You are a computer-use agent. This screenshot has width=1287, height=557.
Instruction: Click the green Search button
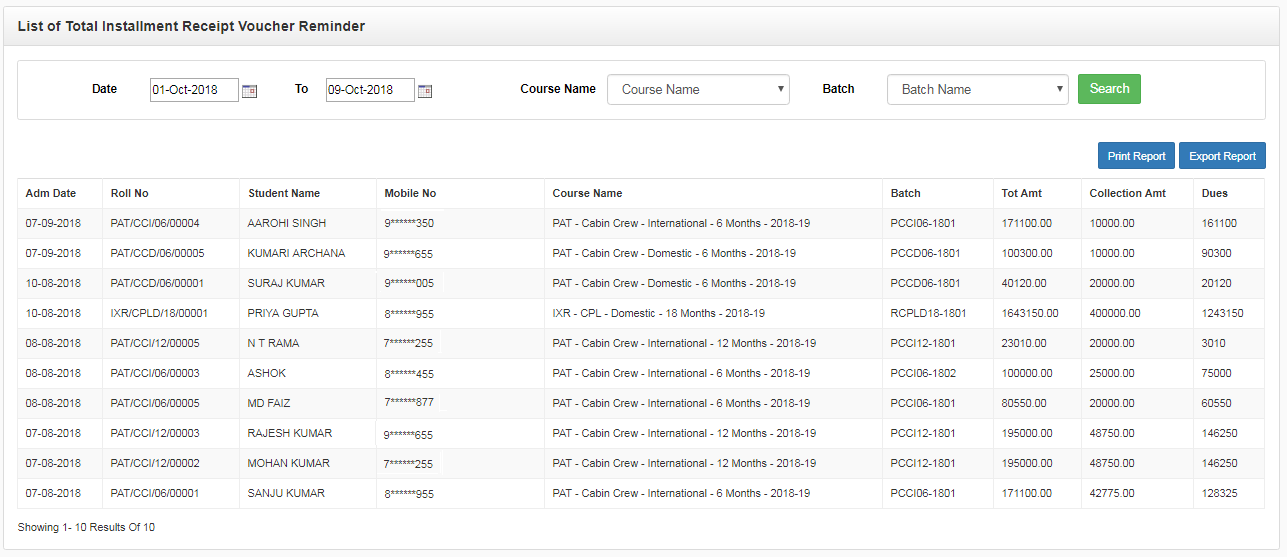[x=1109, y=89]
